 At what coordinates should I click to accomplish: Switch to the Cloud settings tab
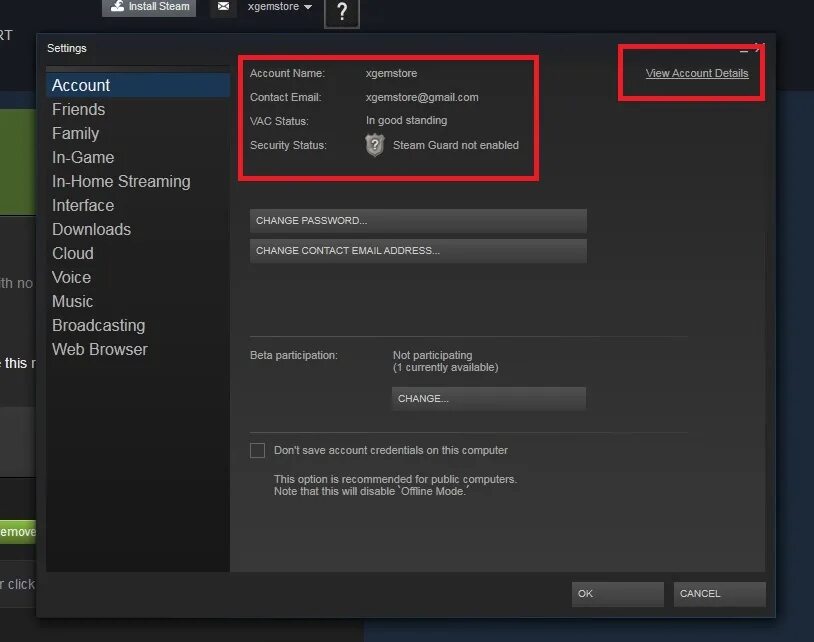point(138,253)
